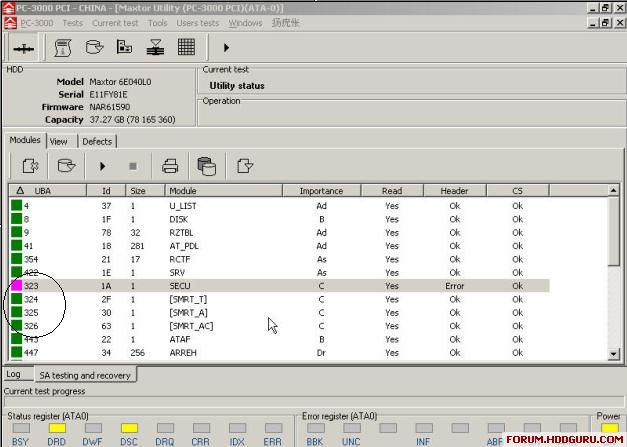Screen dimensions: 627x447
Task: Select the ARREH module row
Action: coord(279,353)
